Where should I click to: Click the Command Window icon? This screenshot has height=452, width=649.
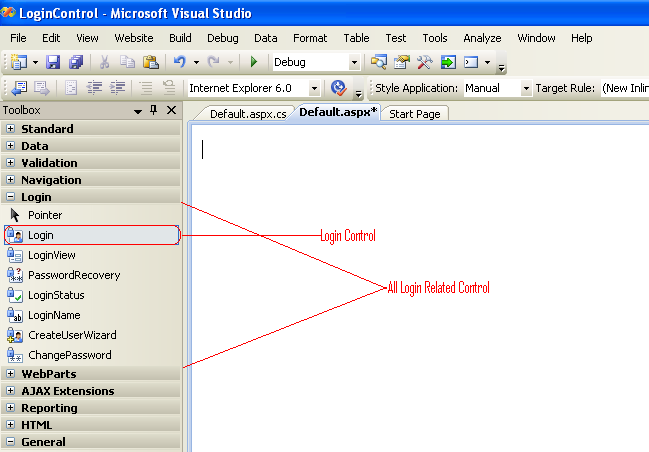(471, 63)
